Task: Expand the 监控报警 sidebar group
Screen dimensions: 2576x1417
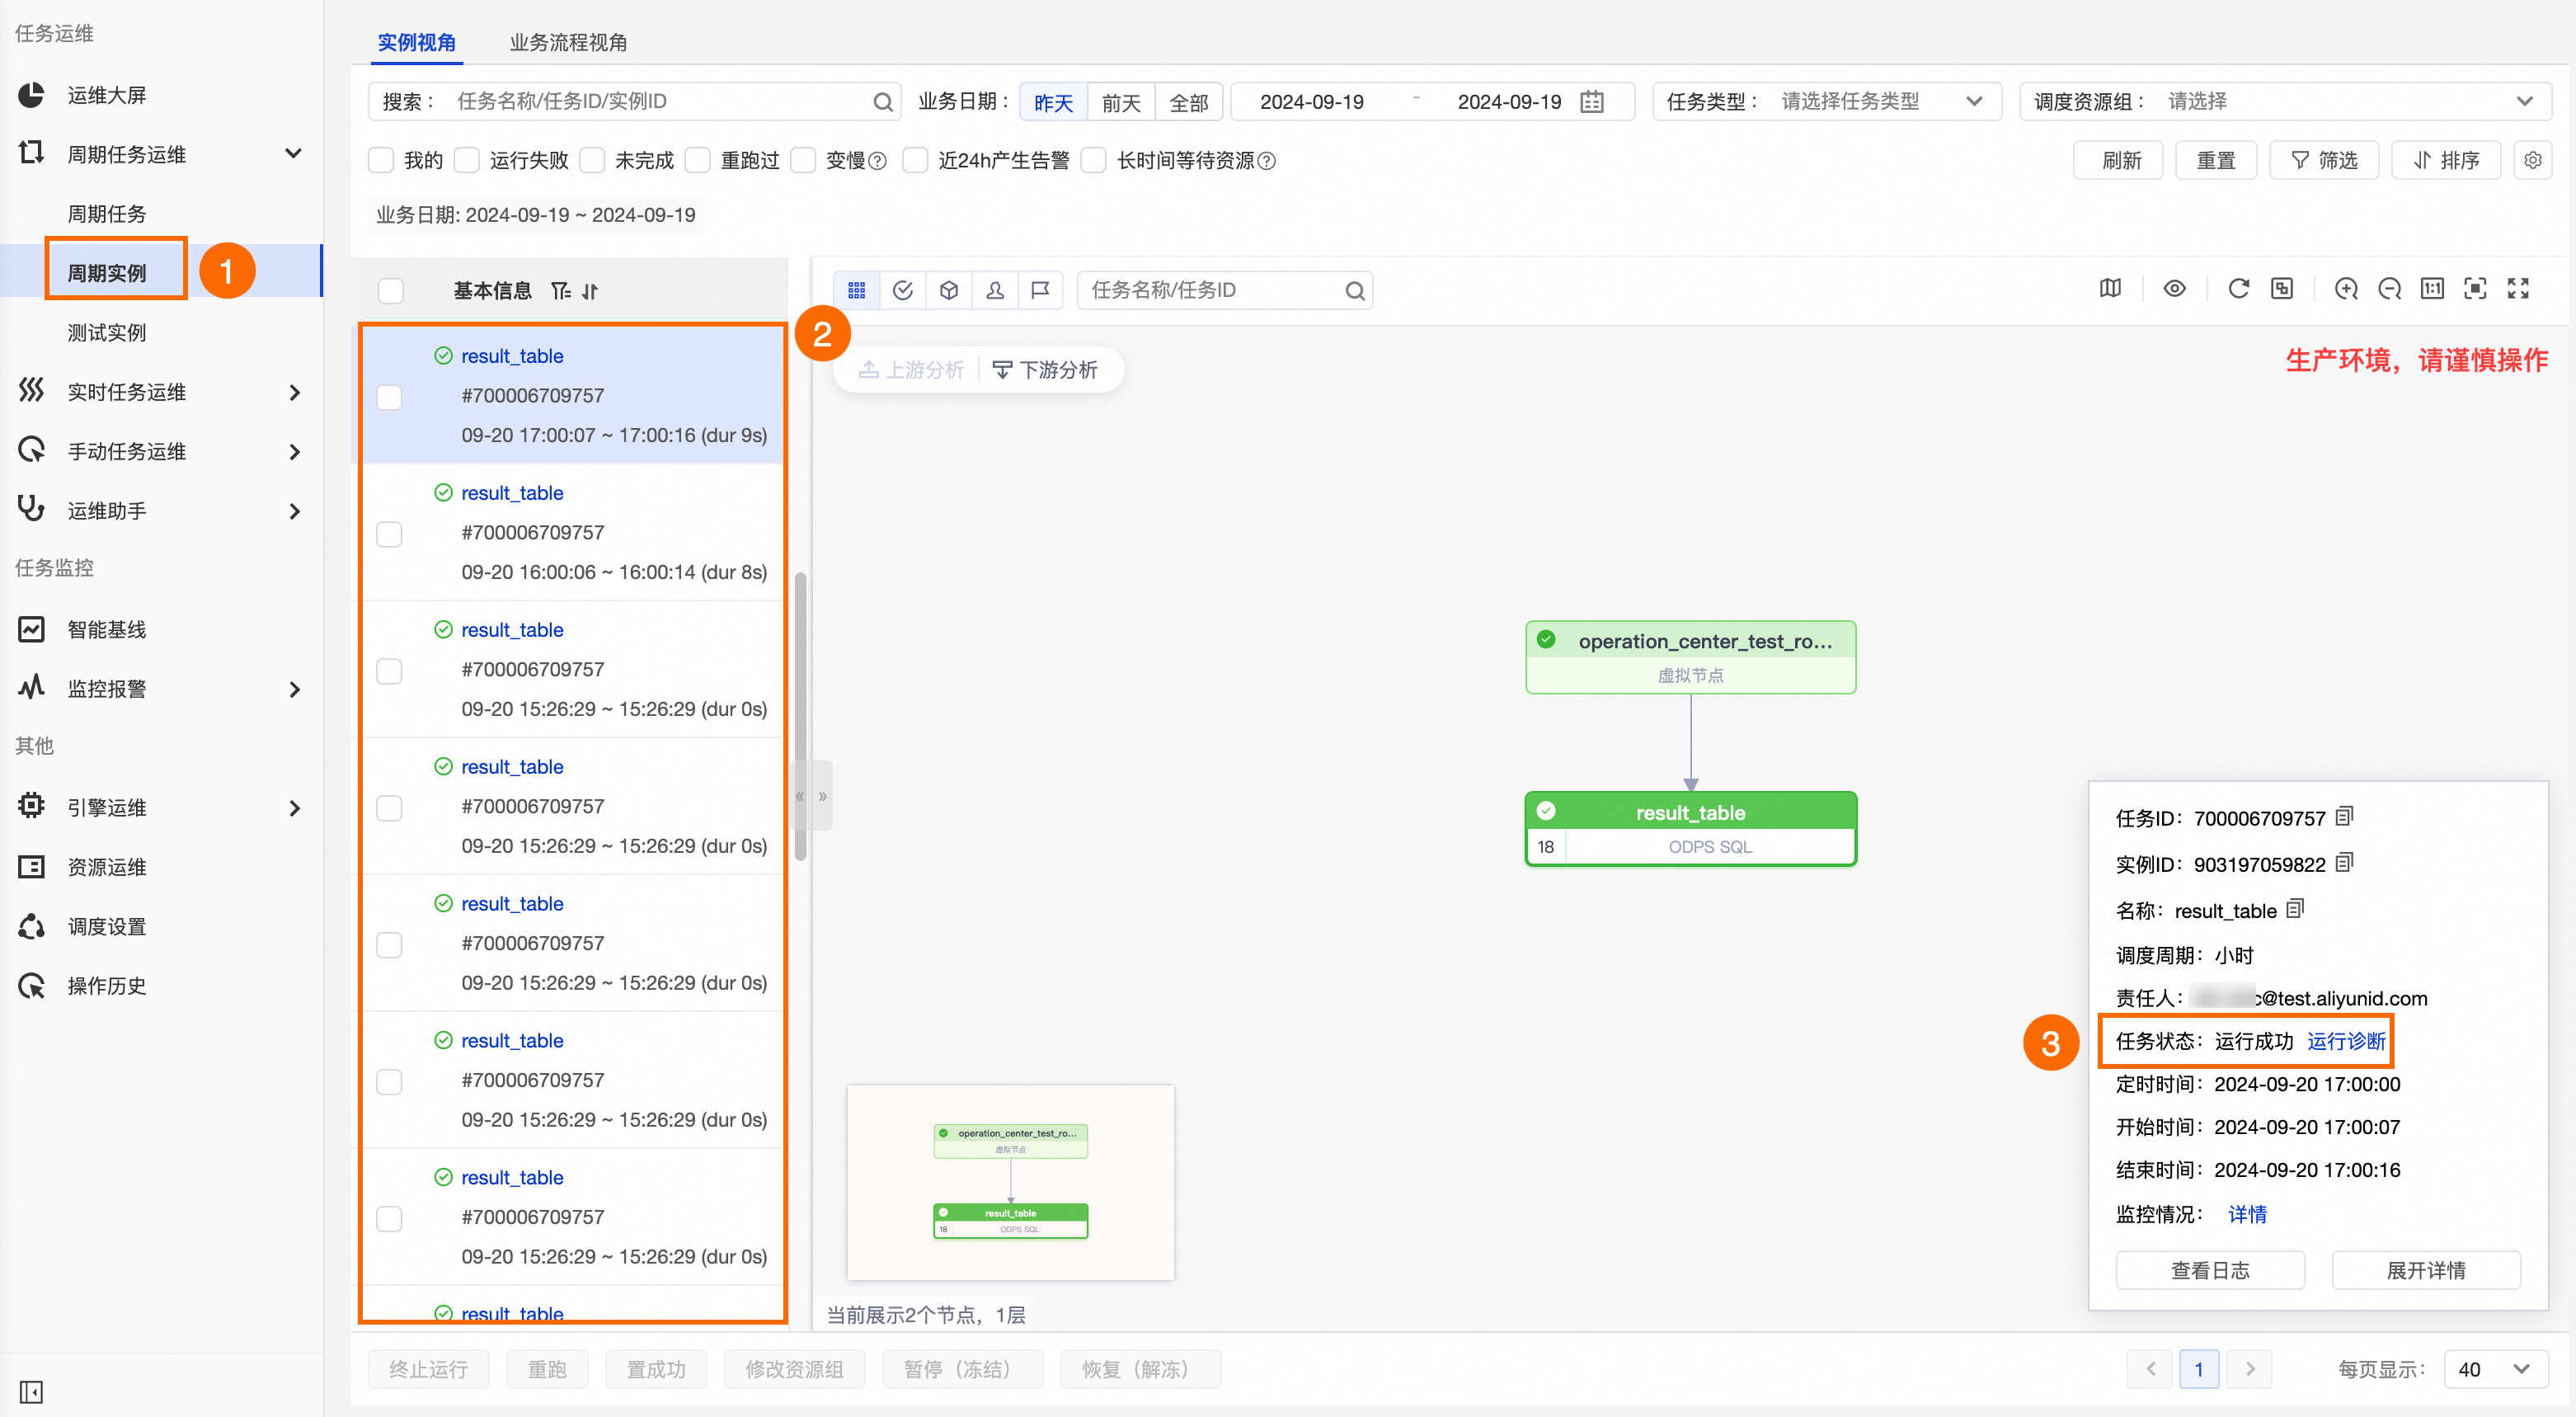Action: pos(294,690)
